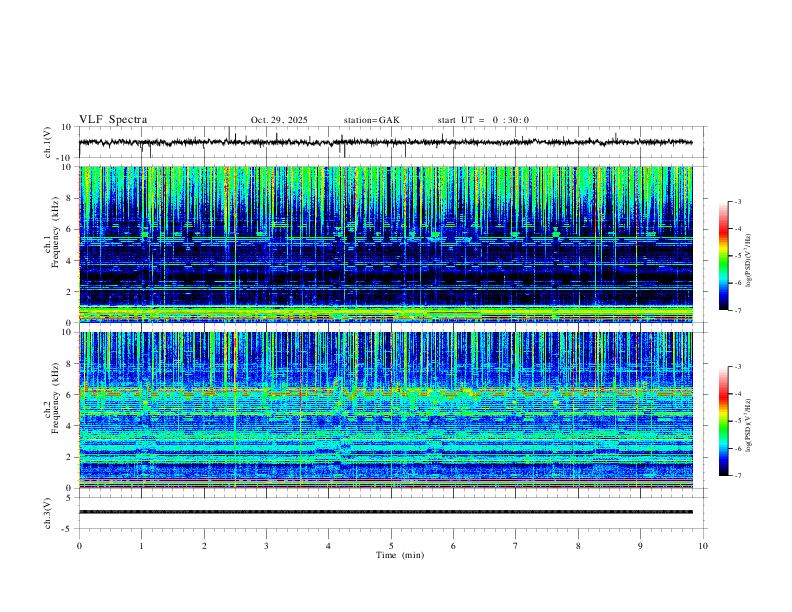Click the lower color bar's log(PSD) label
The height and width of the screenshot is (612, 792).
748,426
